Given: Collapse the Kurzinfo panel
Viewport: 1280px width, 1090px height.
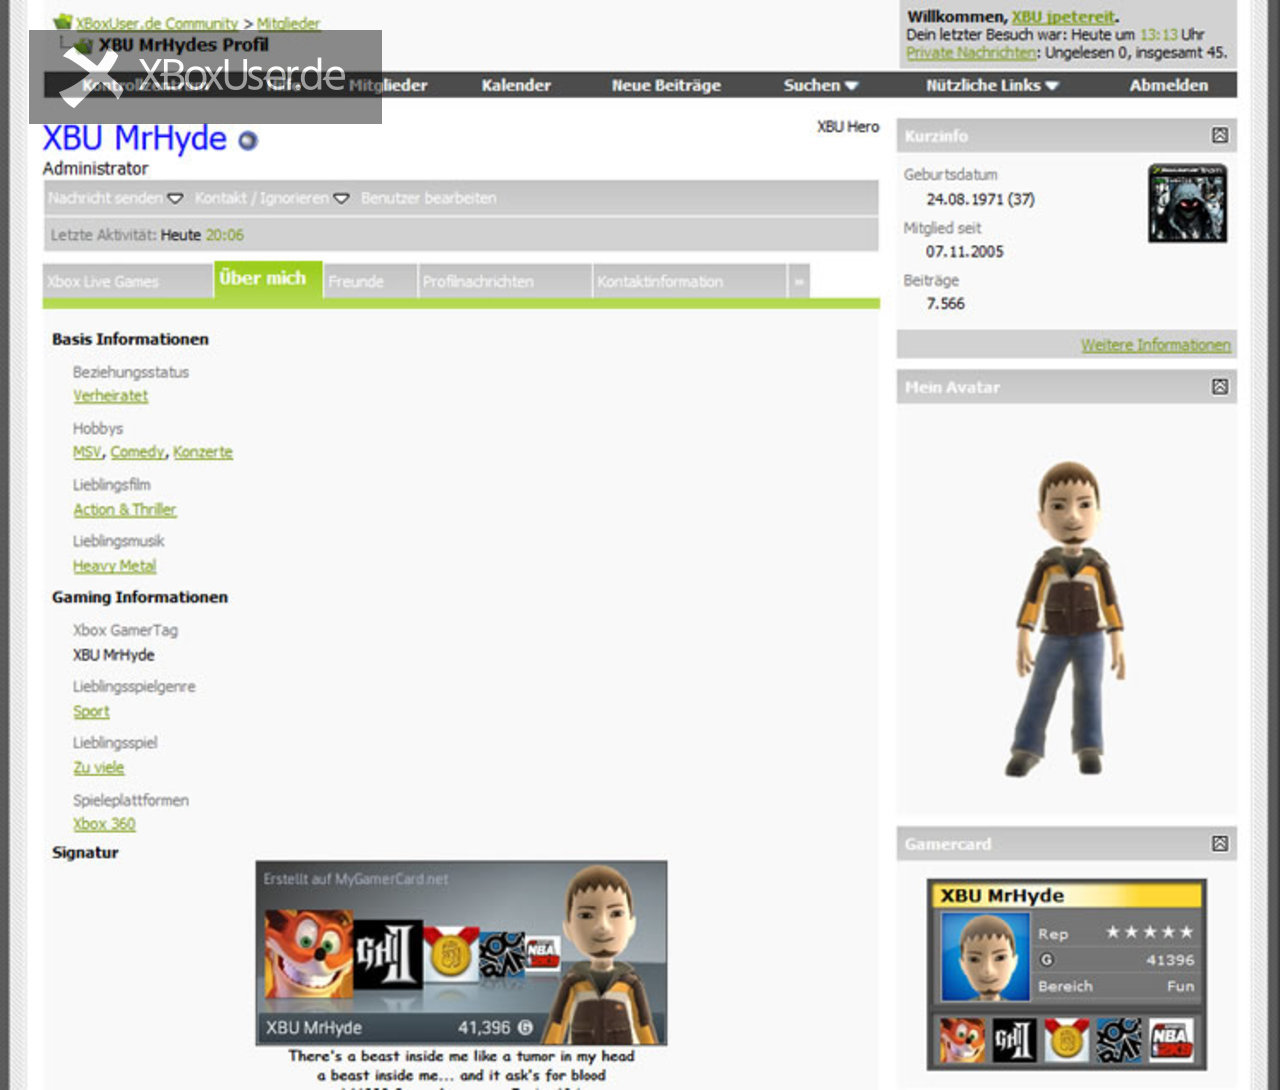Looking at the screenshot, I should tap(1219, 135).
